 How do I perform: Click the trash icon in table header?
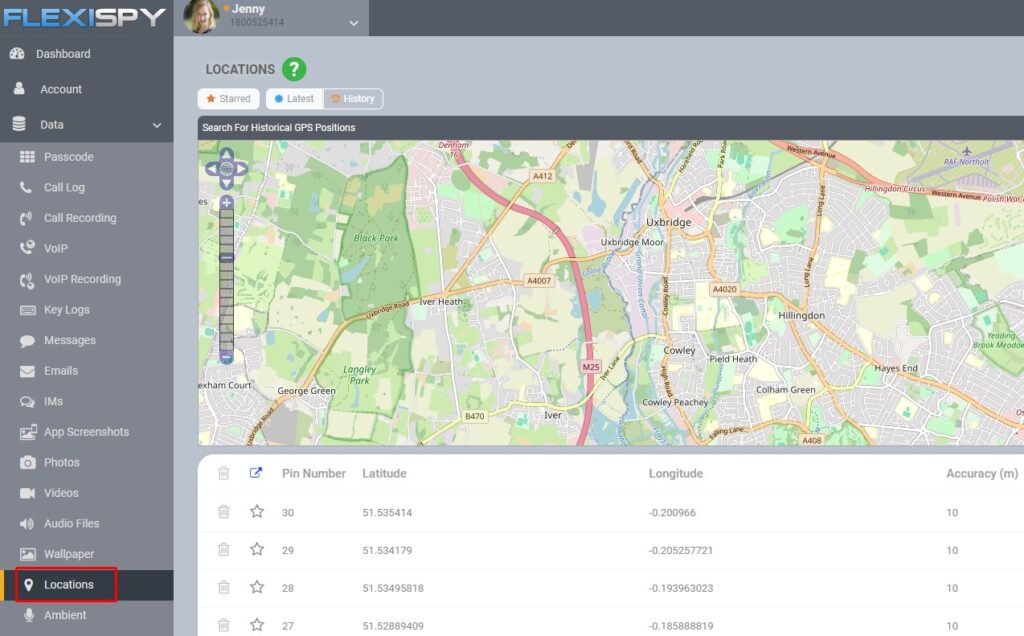[x=223, y=473]
